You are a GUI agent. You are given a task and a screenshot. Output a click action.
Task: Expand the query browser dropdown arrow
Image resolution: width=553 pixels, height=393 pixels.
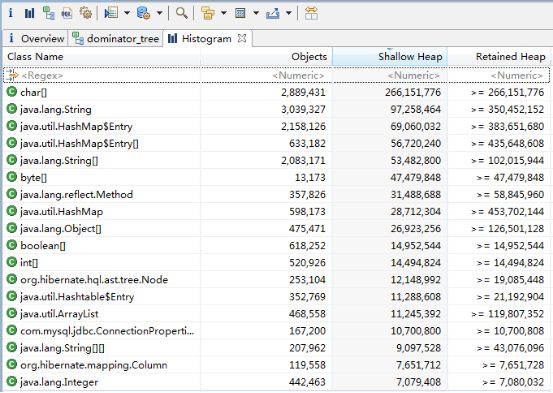[159, 13]
